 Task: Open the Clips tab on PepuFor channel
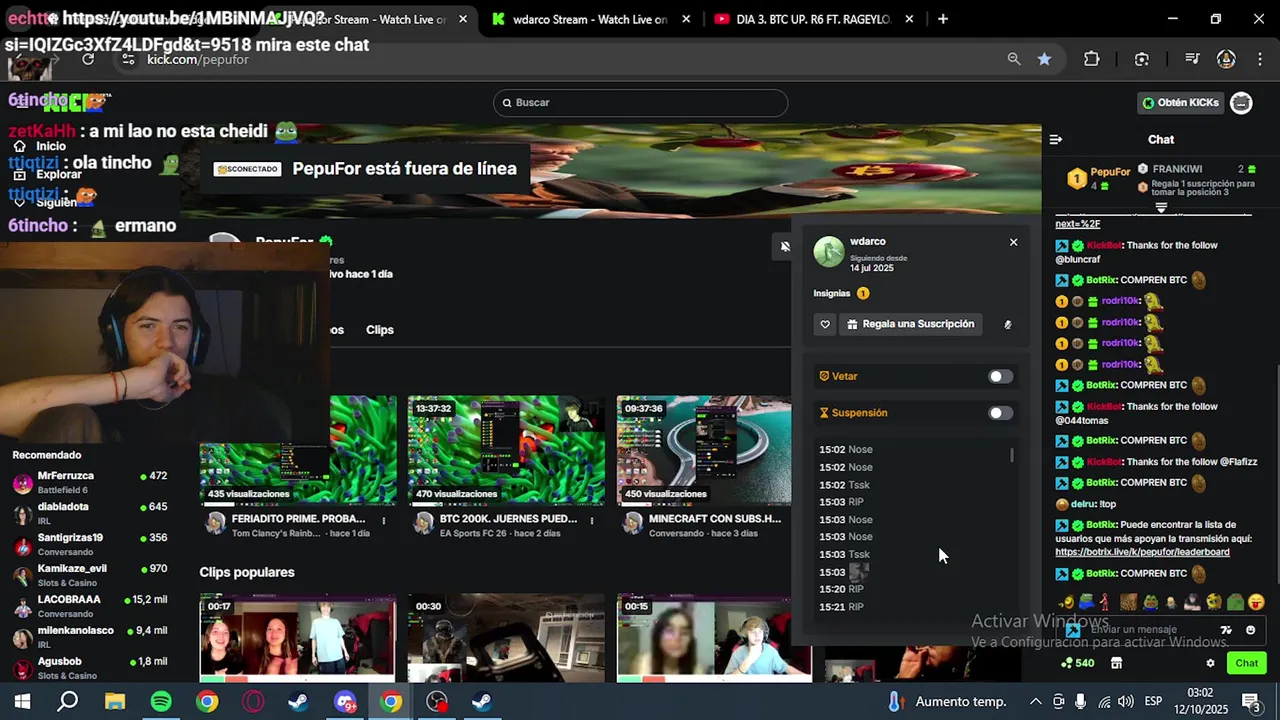[380, 330]
